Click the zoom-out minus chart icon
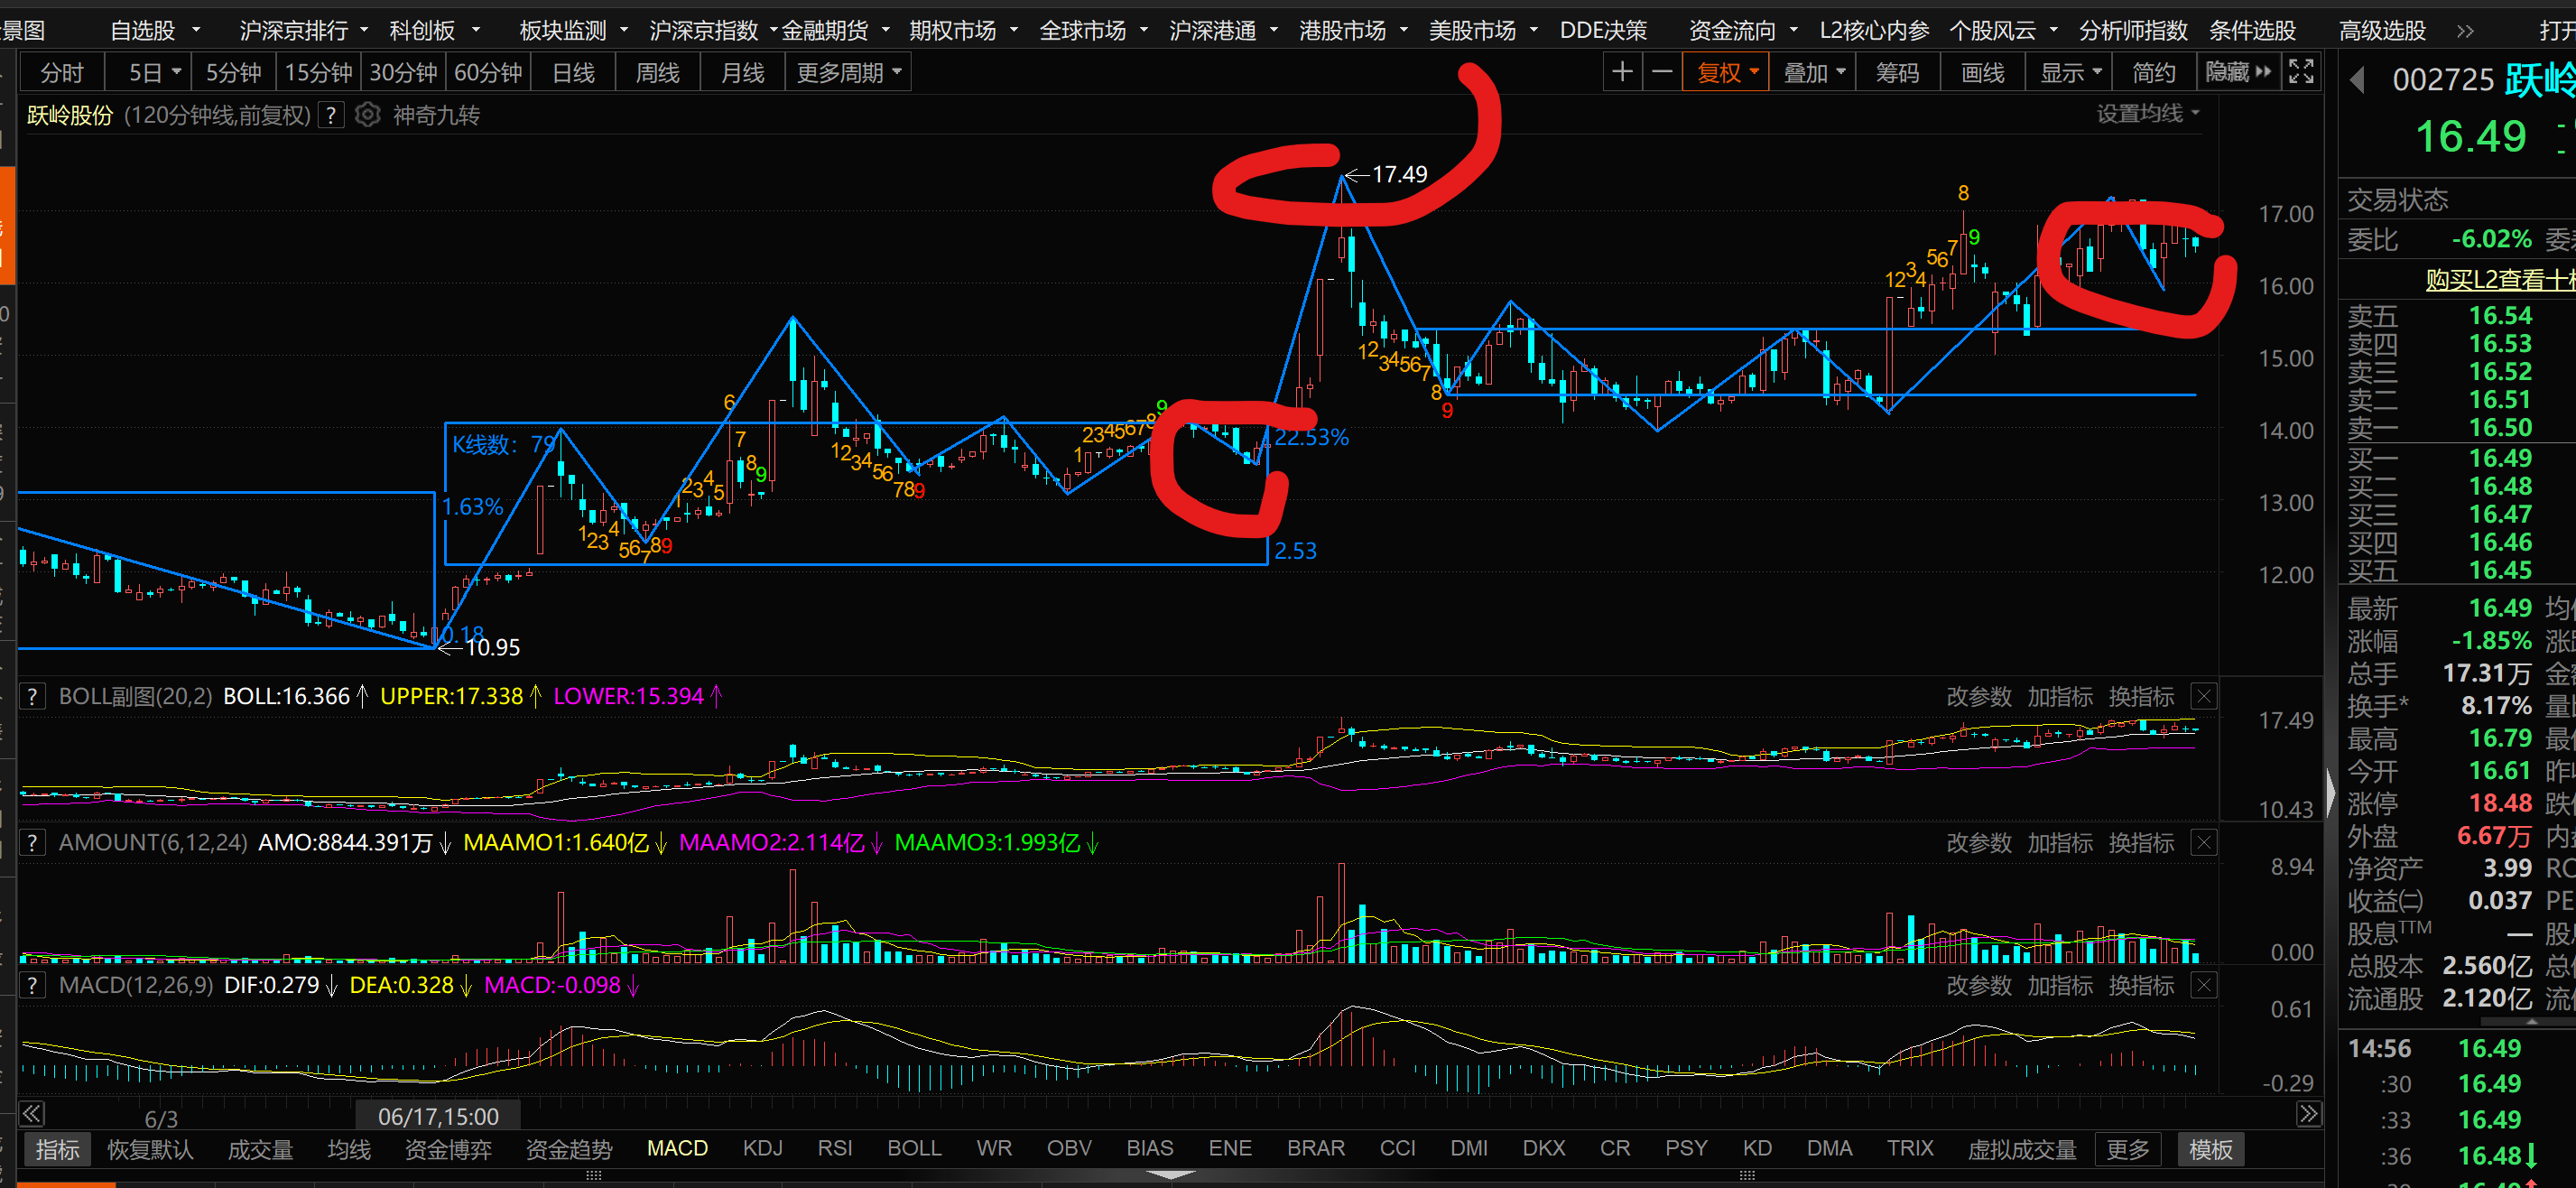The width and height of the screenshot is (2576, 1188). (x=1662, y=72)
